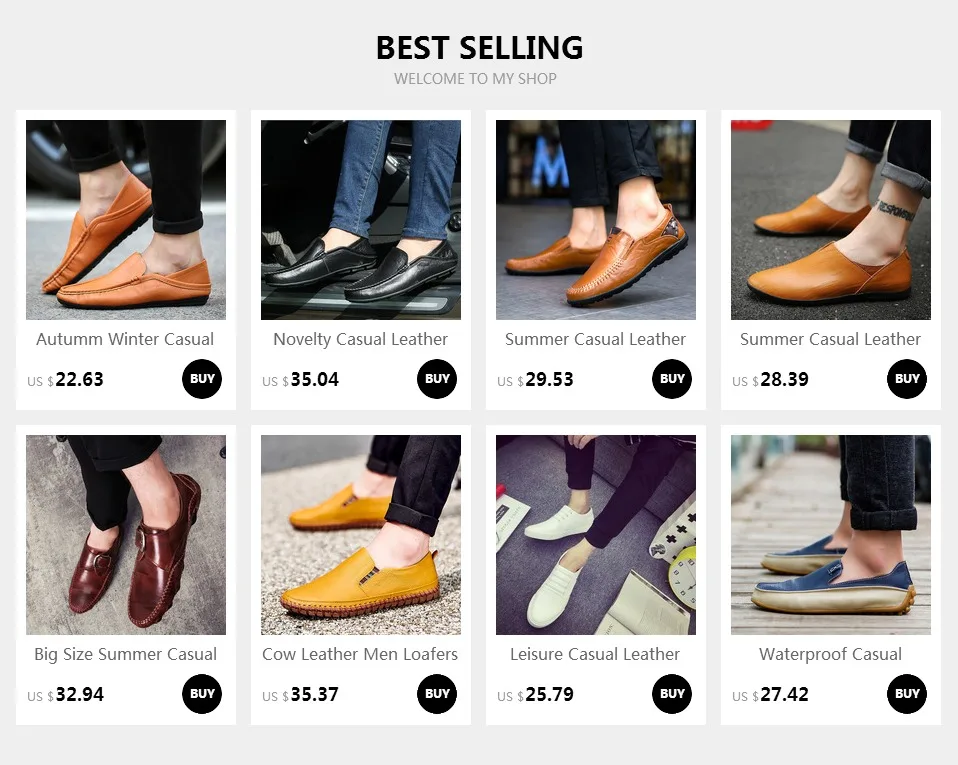Click the Novelty Casual Leather product title
Viewport: 958px width, 765px height.
pyautogui.click(x=360, y=339)
